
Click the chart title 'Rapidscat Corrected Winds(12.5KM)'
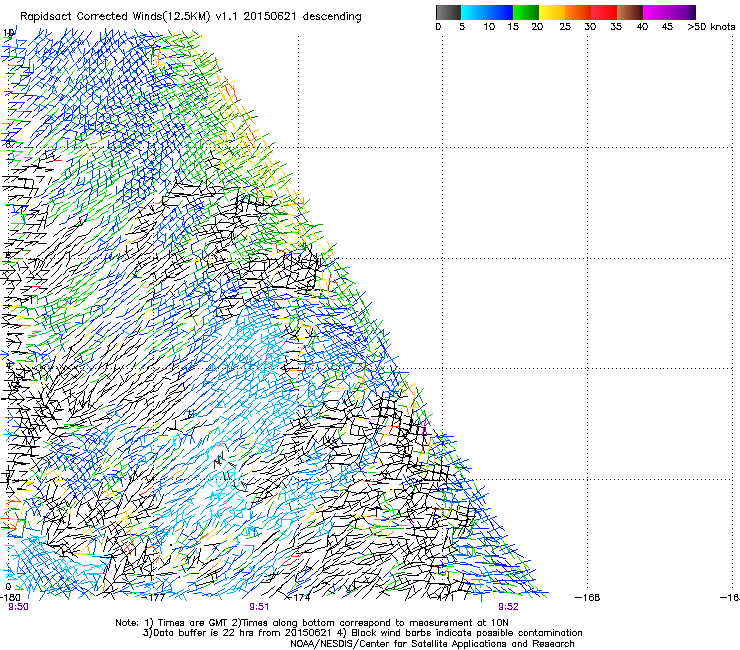(x=115, y=17)
